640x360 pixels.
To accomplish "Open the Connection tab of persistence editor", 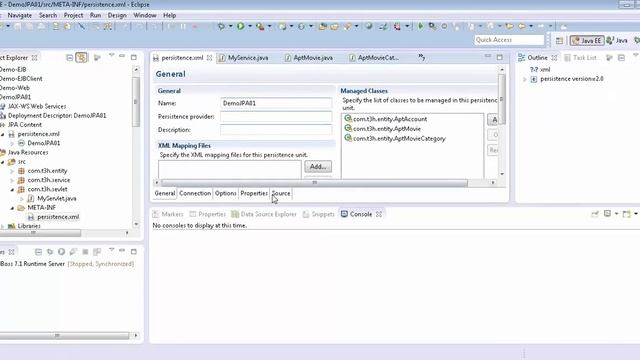I will click(195, 193).
